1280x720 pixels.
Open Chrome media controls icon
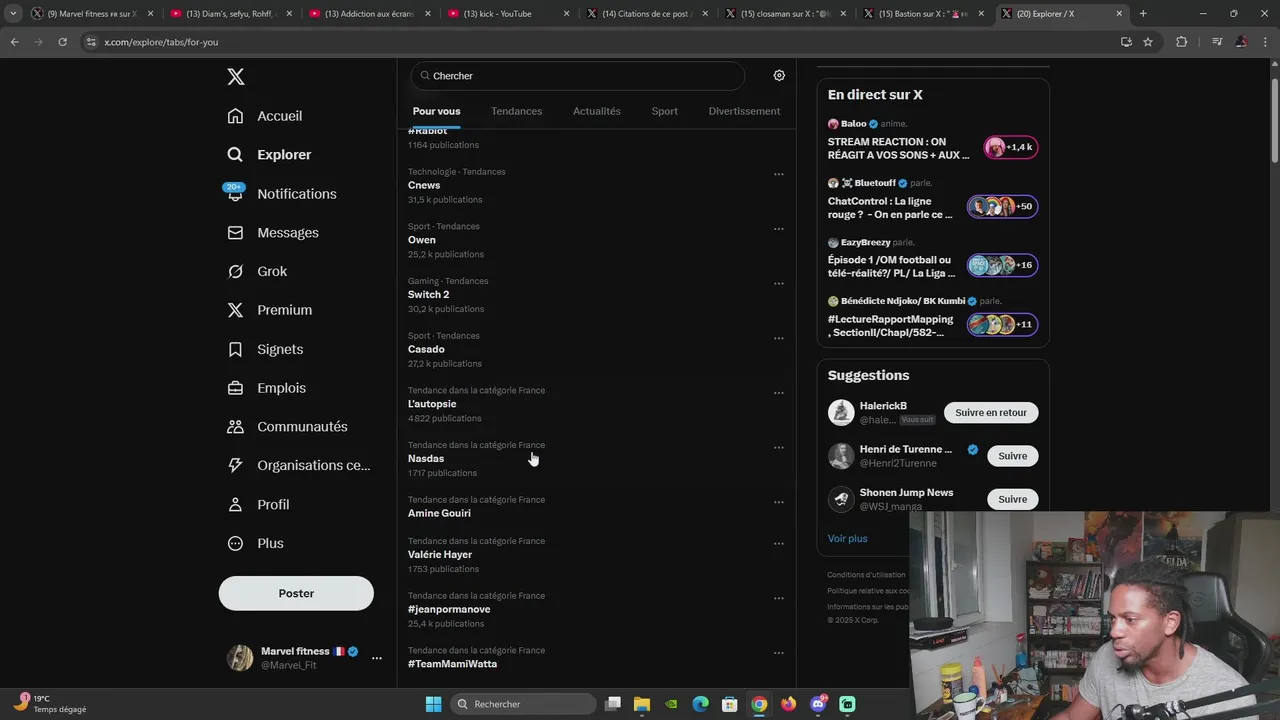pos(1217,42)
